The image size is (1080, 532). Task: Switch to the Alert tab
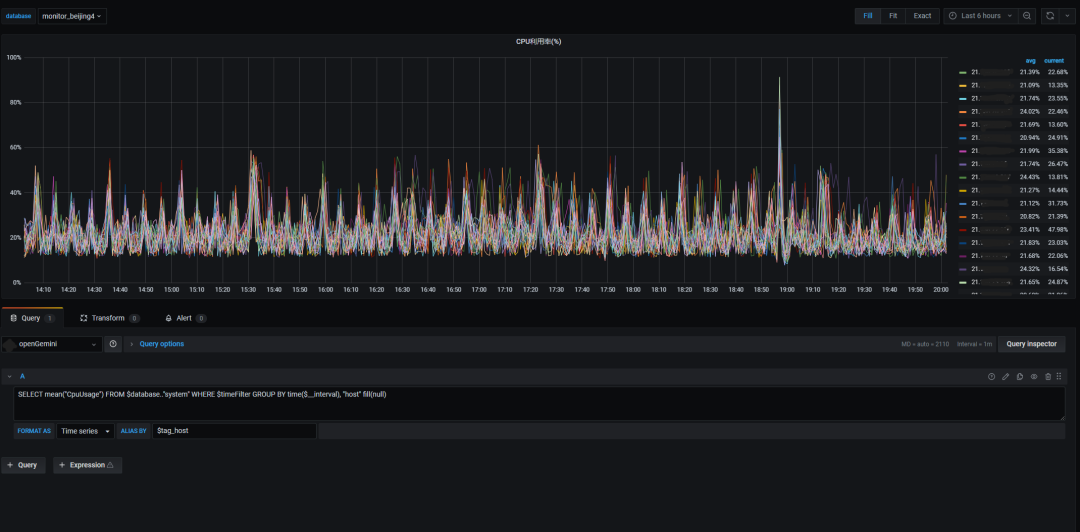coord(186,318)
